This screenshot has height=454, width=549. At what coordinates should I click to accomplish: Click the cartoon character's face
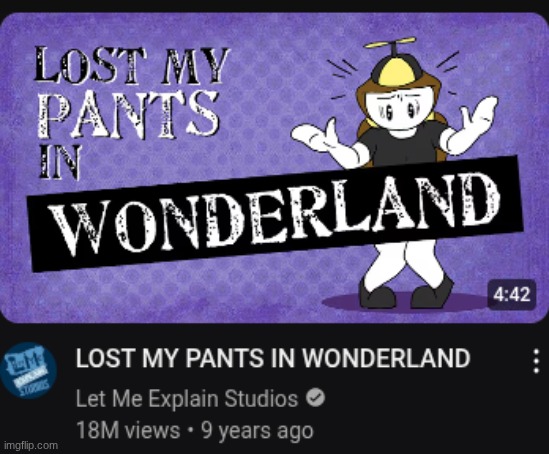[x=398, y=108]
